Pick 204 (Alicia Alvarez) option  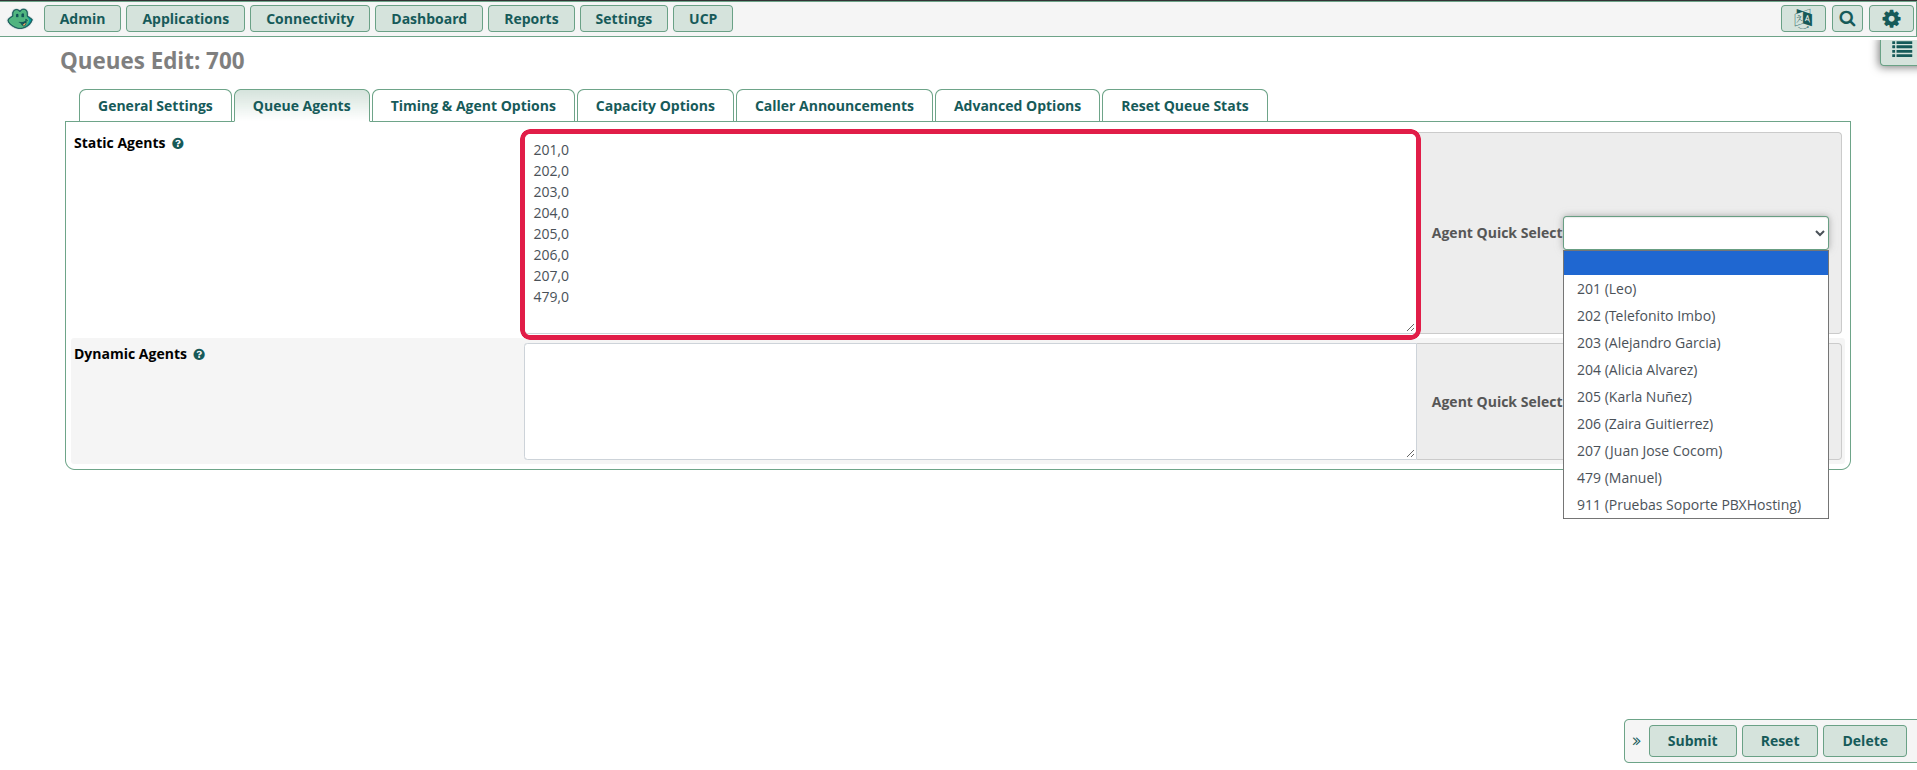[x=1696, y=370]
